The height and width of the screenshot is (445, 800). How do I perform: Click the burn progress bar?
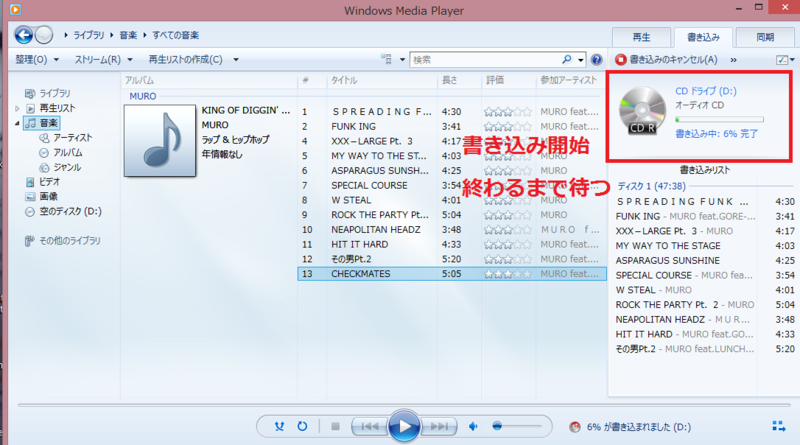[x=719, y=119]
